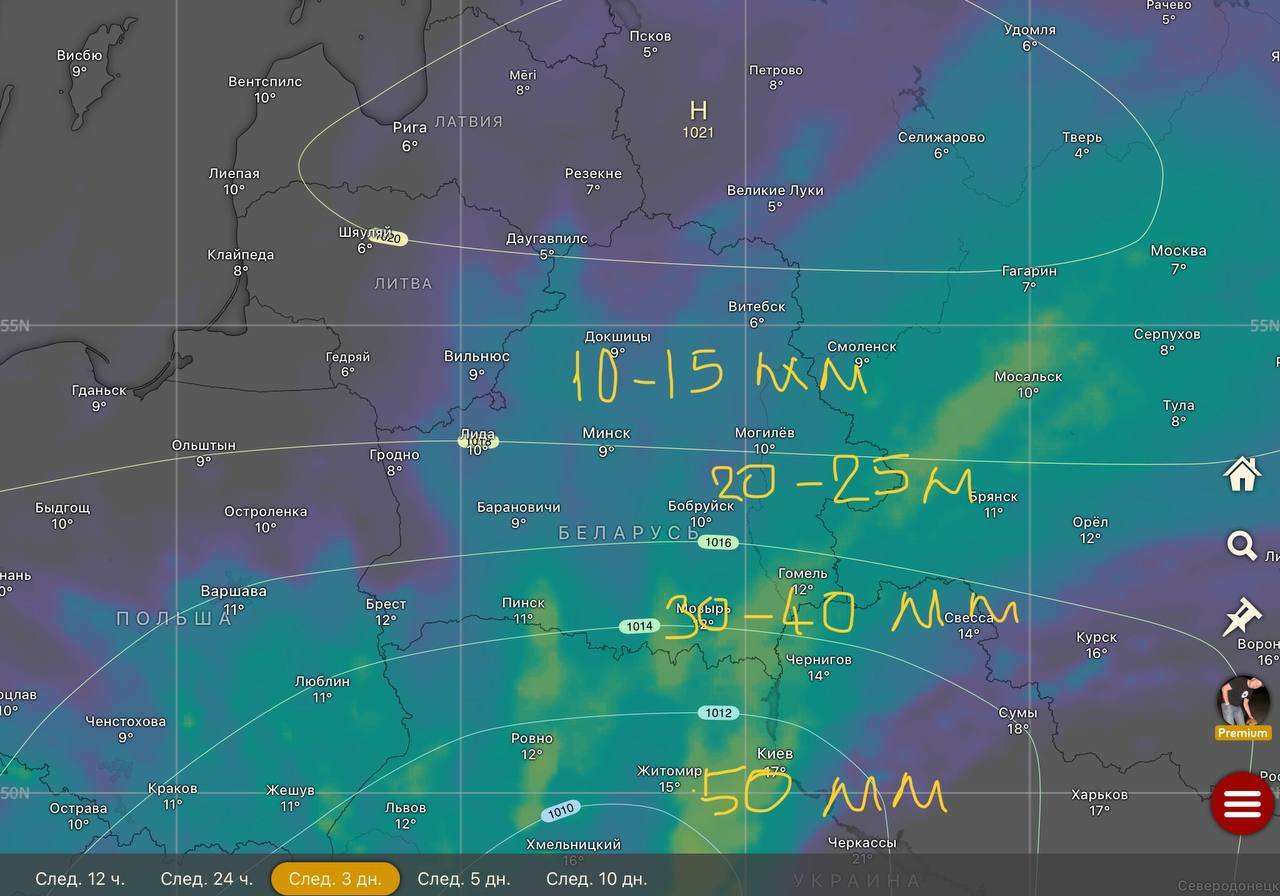This screenshot has width=1280, height=896.
Task: Click the Варшава city label
Action: (x=233, y=591)
